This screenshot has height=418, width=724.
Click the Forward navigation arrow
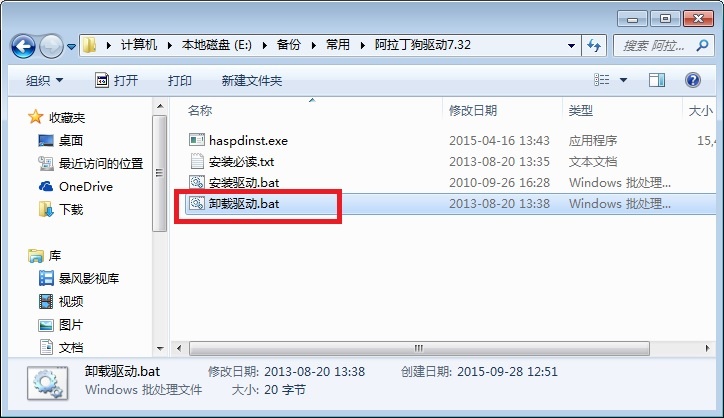51,46
